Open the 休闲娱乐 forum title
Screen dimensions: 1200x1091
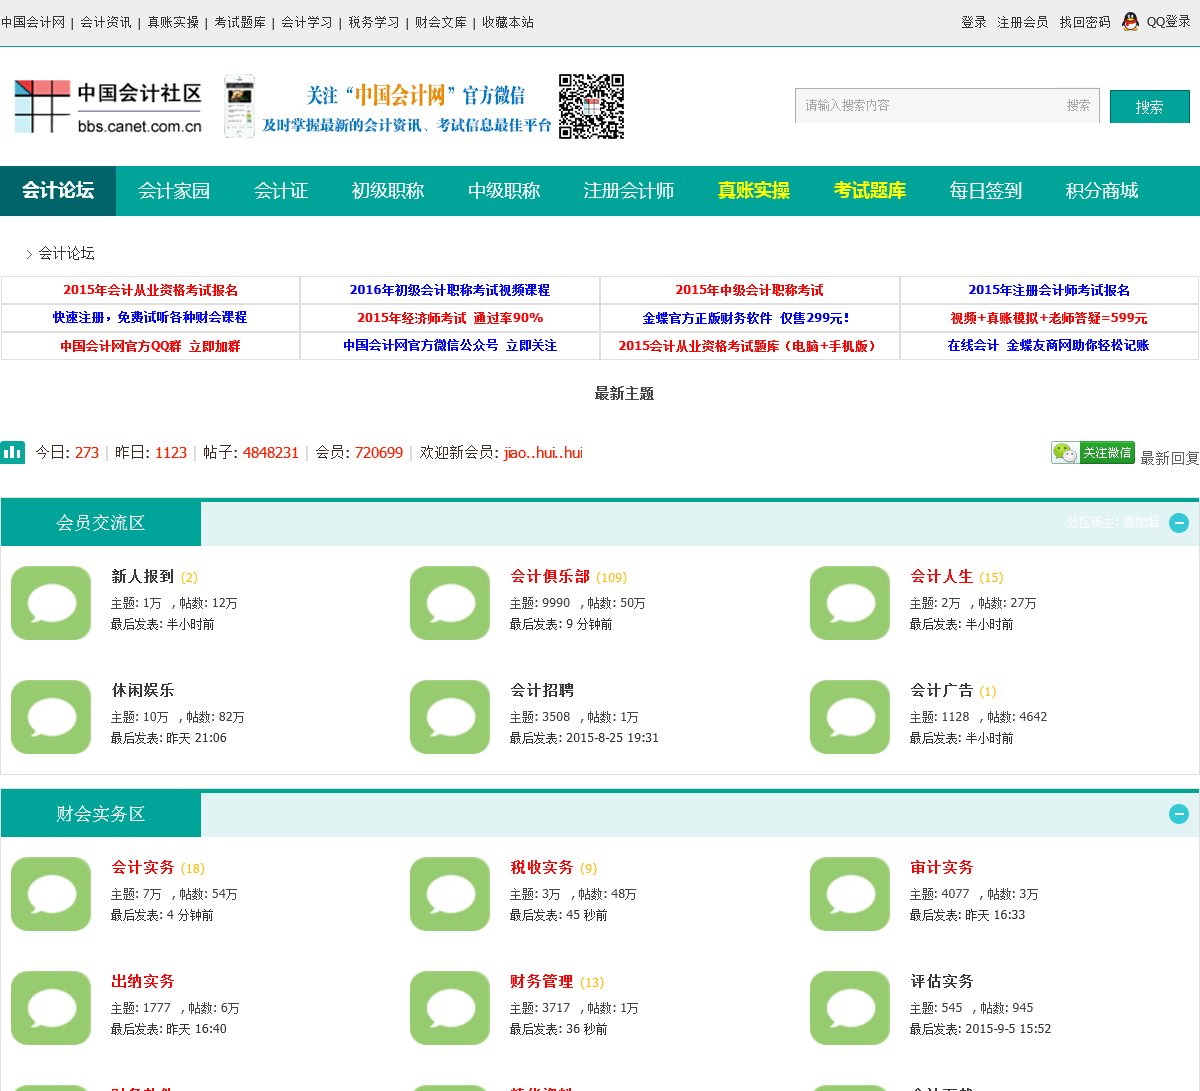[x=143, y=691]
